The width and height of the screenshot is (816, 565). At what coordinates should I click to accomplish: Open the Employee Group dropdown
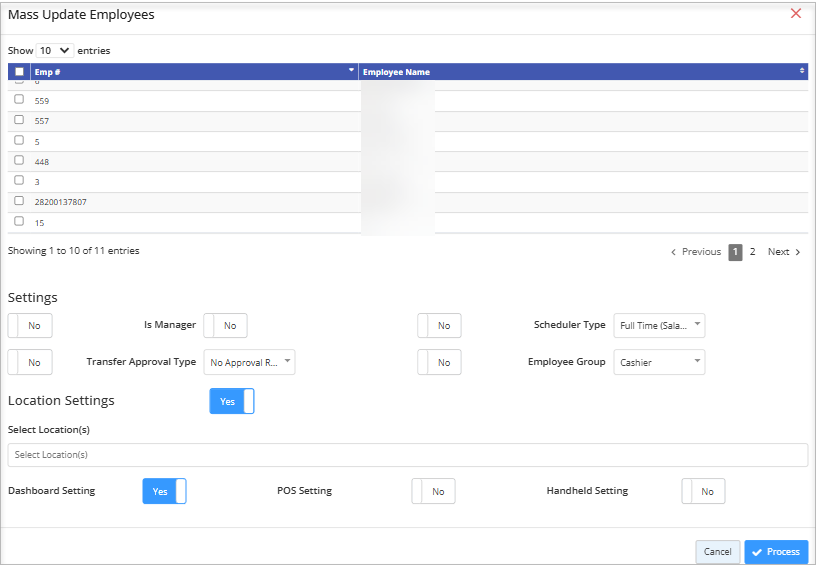pyautogui.click(x=659, y=362)
